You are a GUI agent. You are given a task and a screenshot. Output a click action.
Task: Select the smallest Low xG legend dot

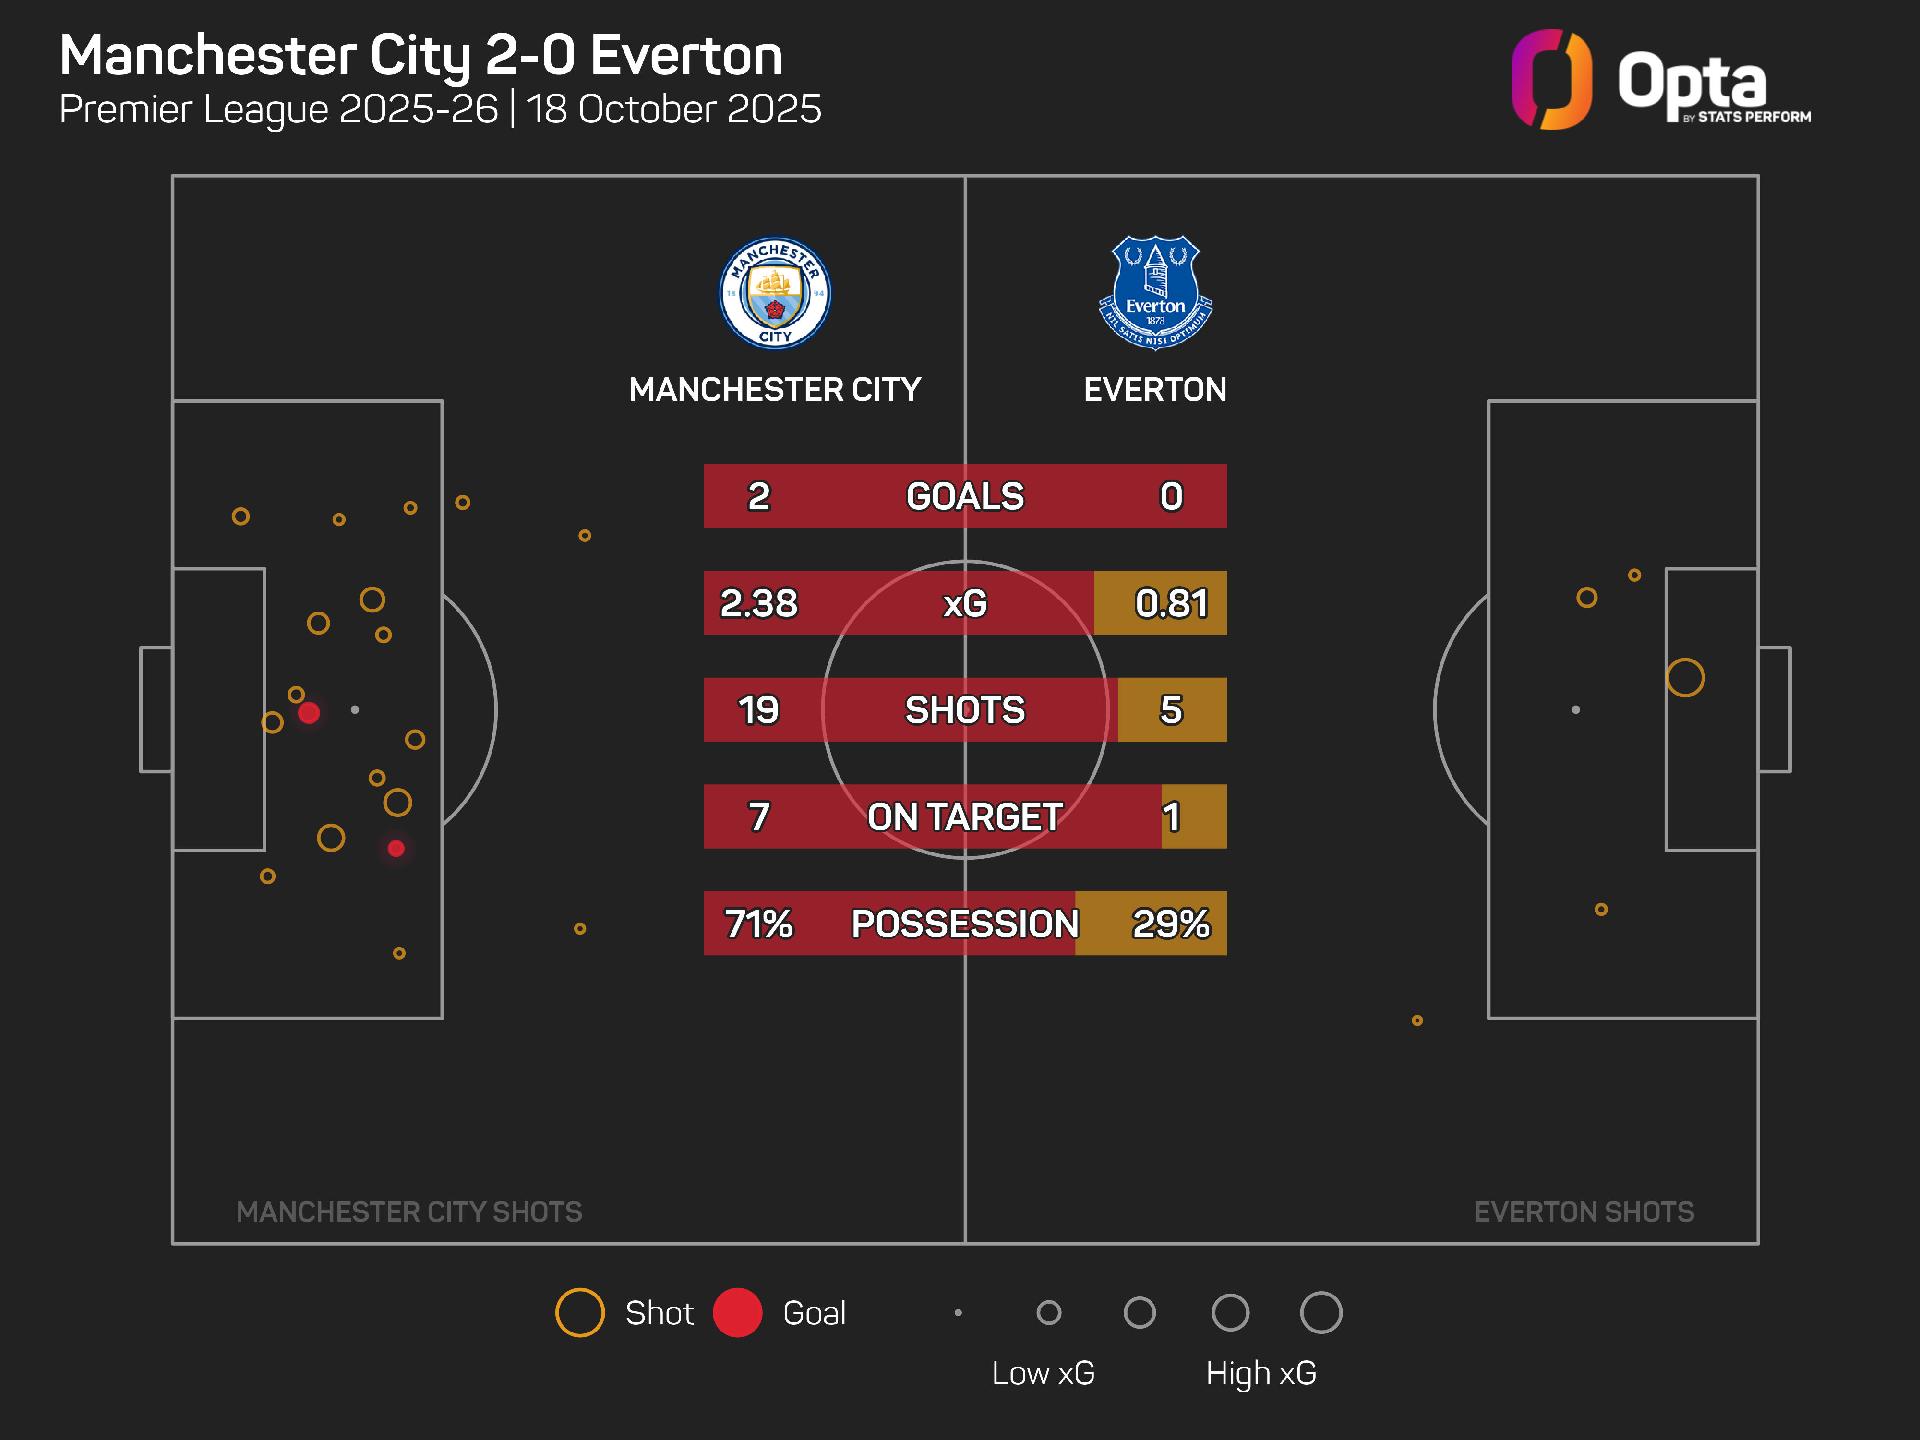pyautogui.click(x=958, y=1312)
